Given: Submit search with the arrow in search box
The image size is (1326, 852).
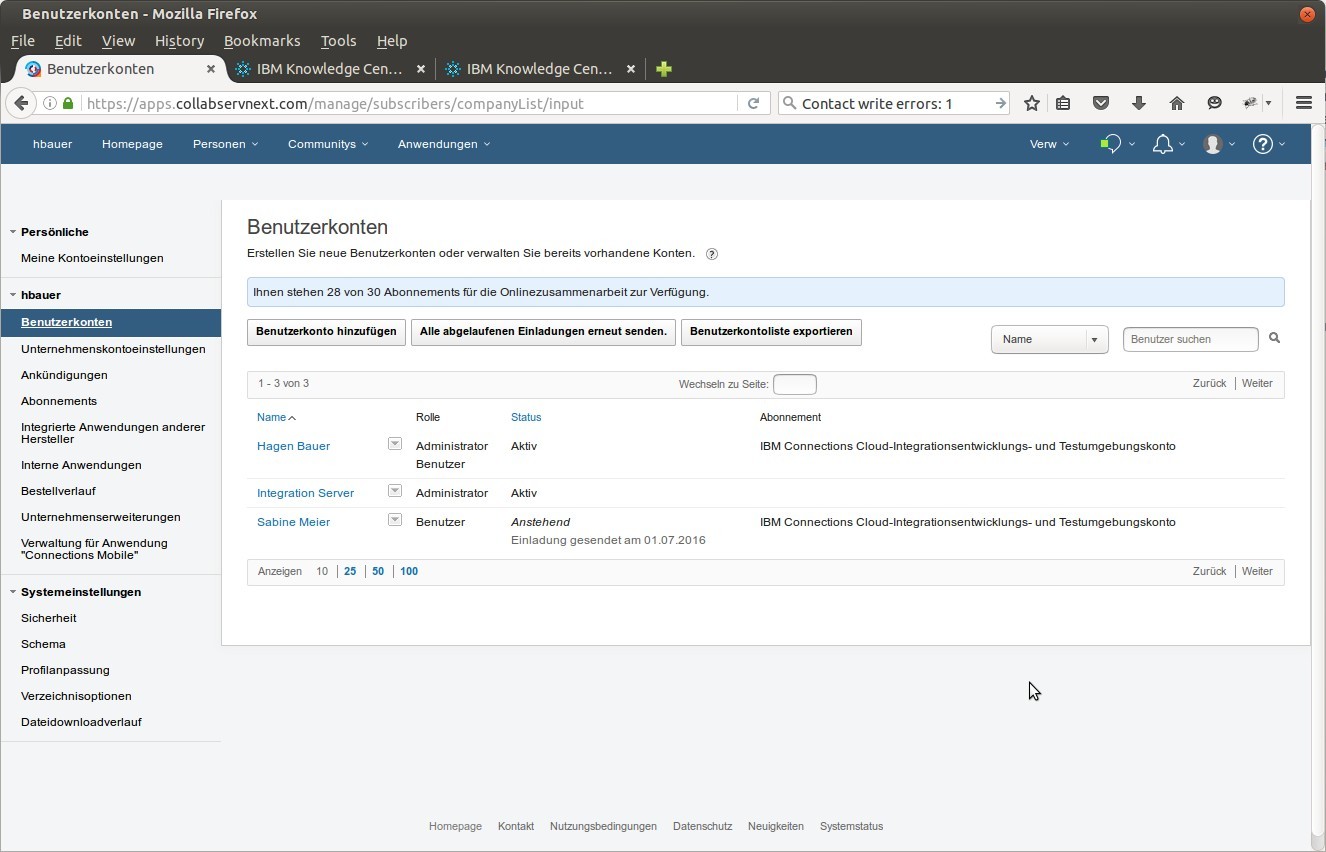Looking at the screenshot, I should [1000, 103].
